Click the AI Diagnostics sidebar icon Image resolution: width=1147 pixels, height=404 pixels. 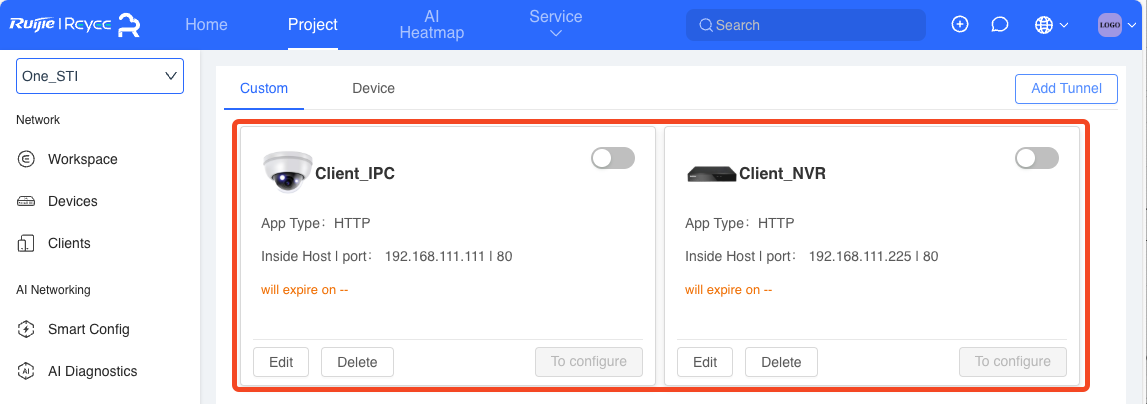tap(26, 371)
